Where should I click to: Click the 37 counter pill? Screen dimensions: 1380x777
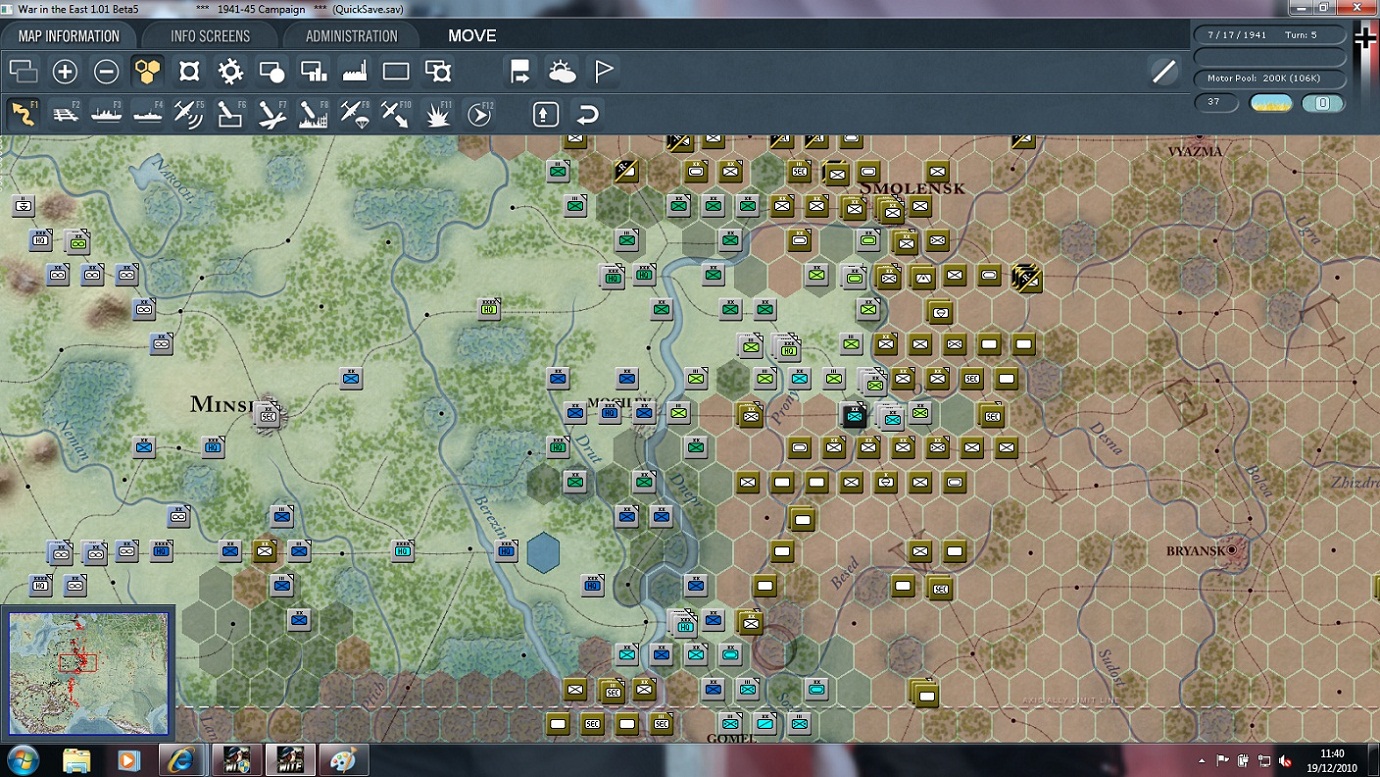coord(1215,102)
